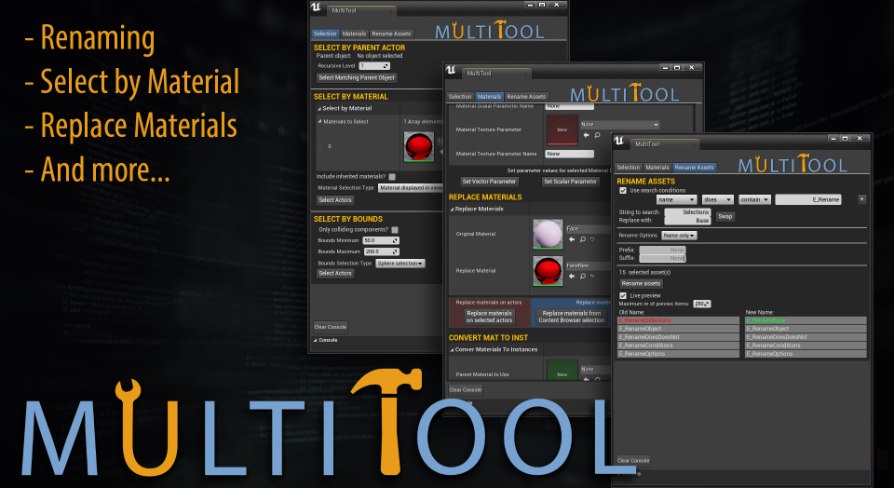Viewport: 894px width, 488px height.
Task: Click String to search field 'Selections'
Action: [x=687, y=212]
